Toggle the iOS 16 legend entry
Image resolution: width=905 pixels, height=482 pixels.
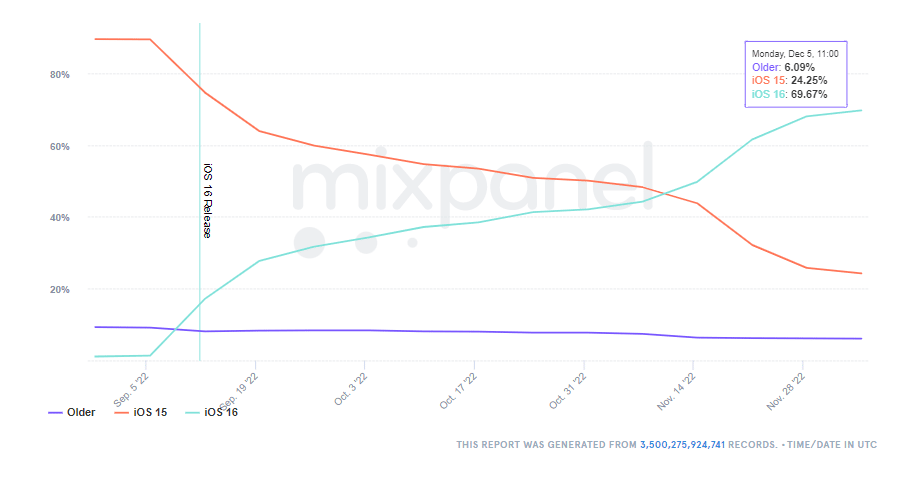coord(221,412)
